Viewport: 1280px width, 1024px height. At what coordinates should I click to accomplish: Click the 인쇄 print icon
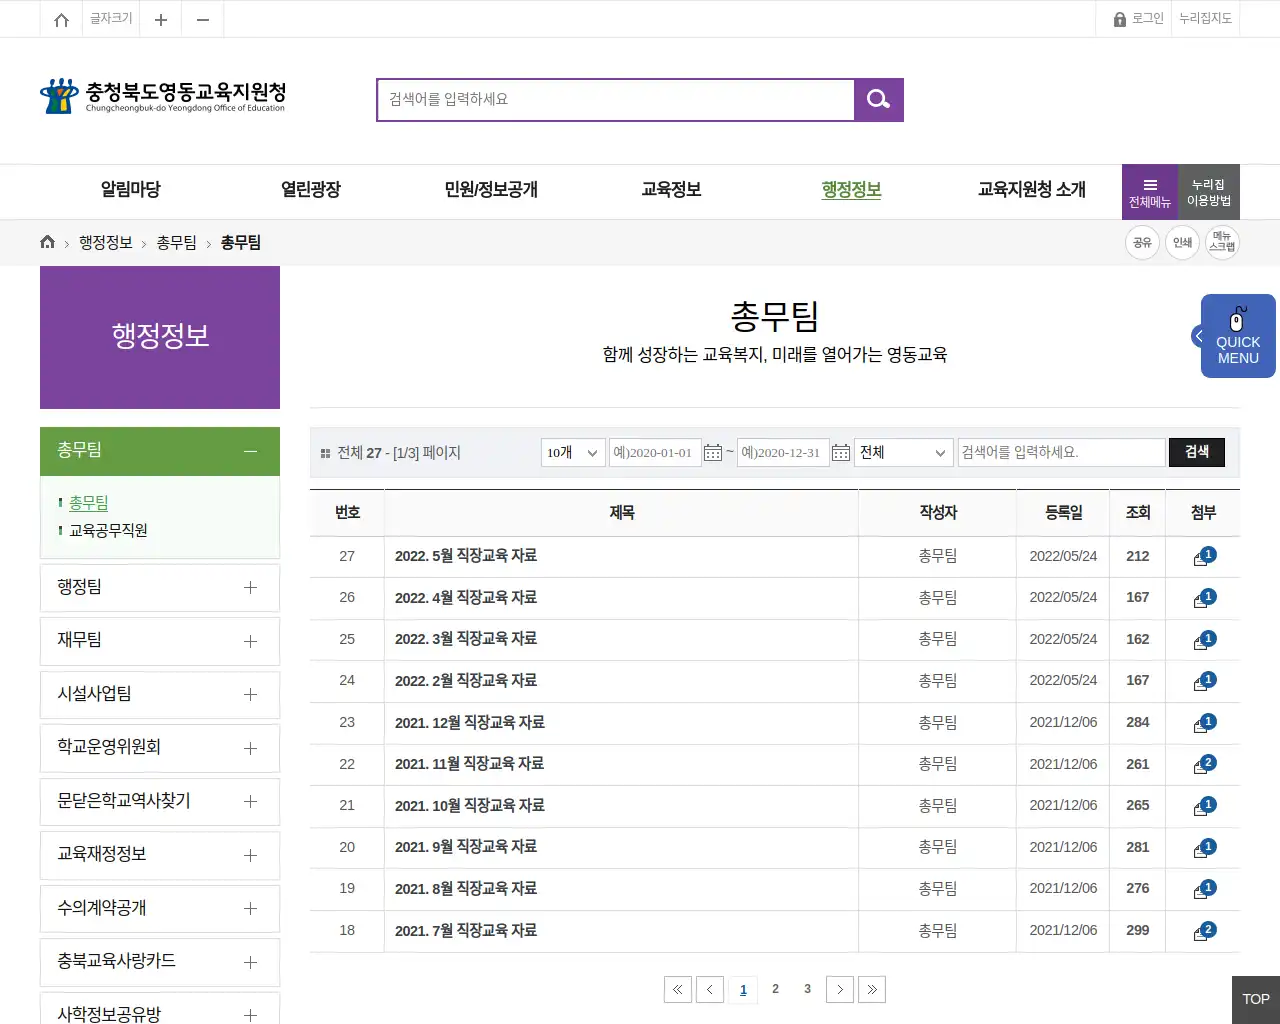[x=1182, y=242]
